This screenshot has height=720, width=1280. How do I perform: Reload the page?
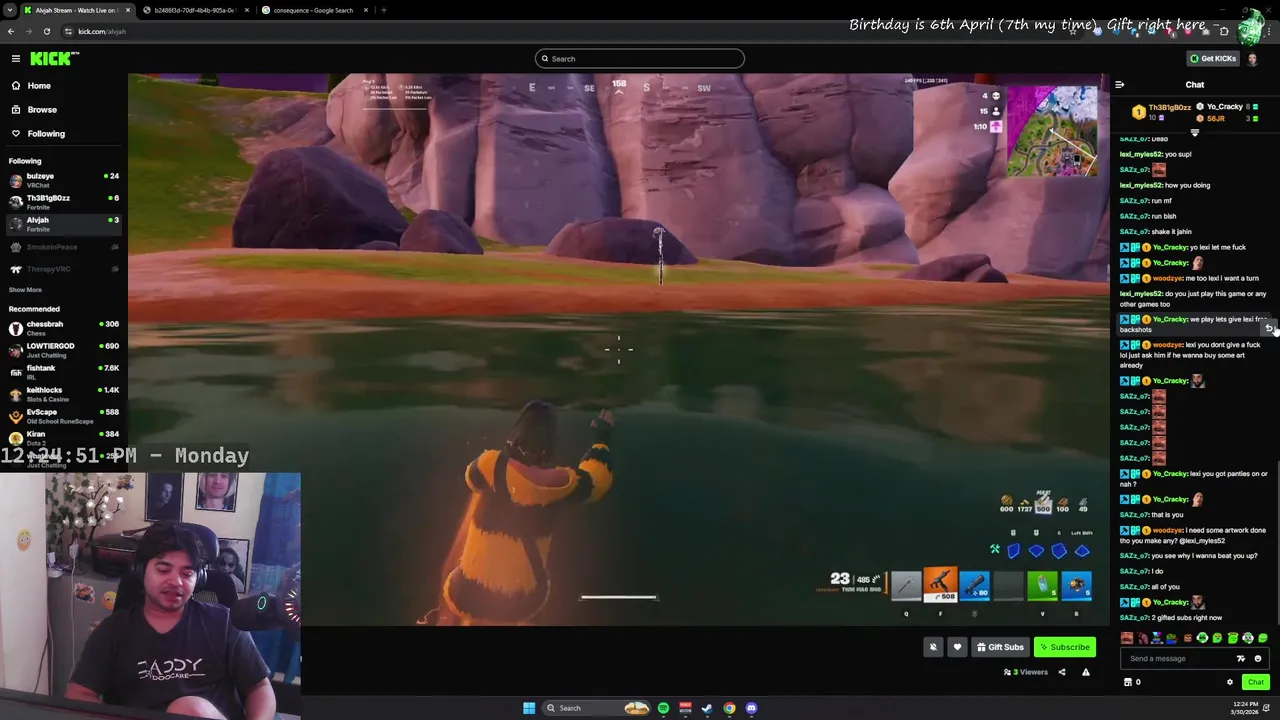pyautogui.click(x=46, y=31)
